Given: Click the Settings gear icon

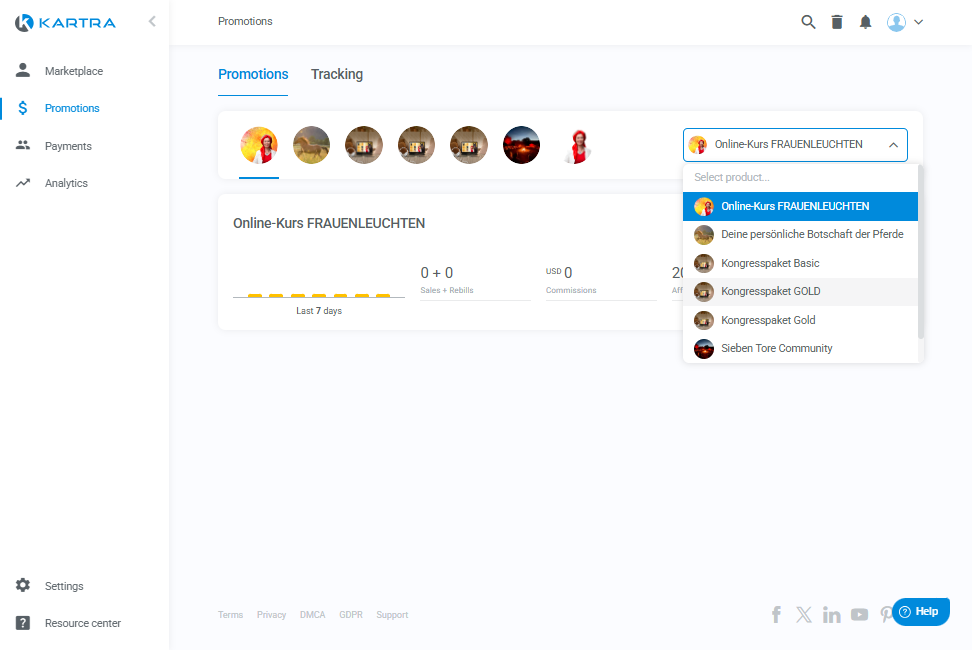Looking at the screenshot, I should [x=23, y=585].
